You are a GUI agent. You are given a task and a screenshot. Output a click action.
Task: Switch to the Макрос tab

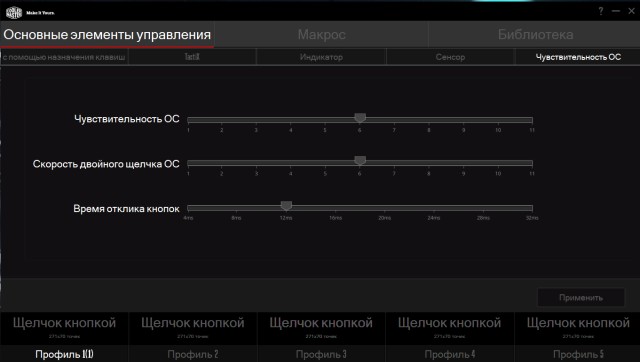(321, 35)
